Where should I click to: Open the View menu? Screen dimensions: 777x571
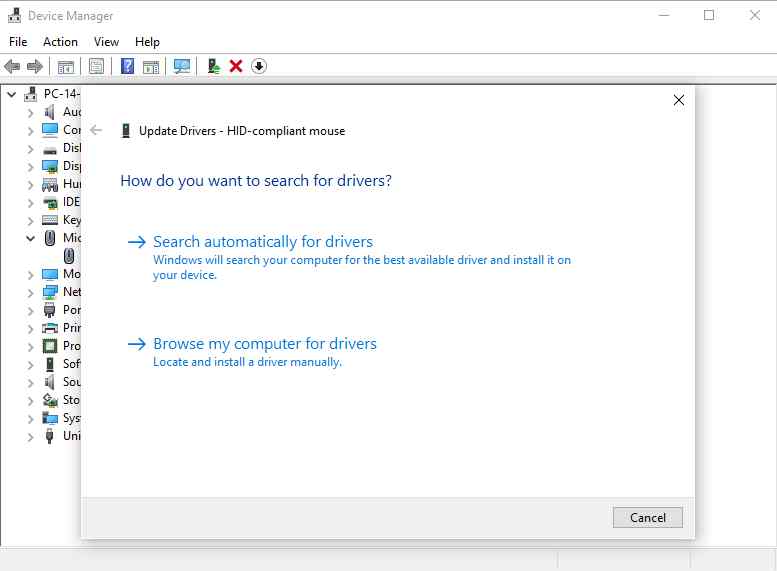tap(107, 42)
